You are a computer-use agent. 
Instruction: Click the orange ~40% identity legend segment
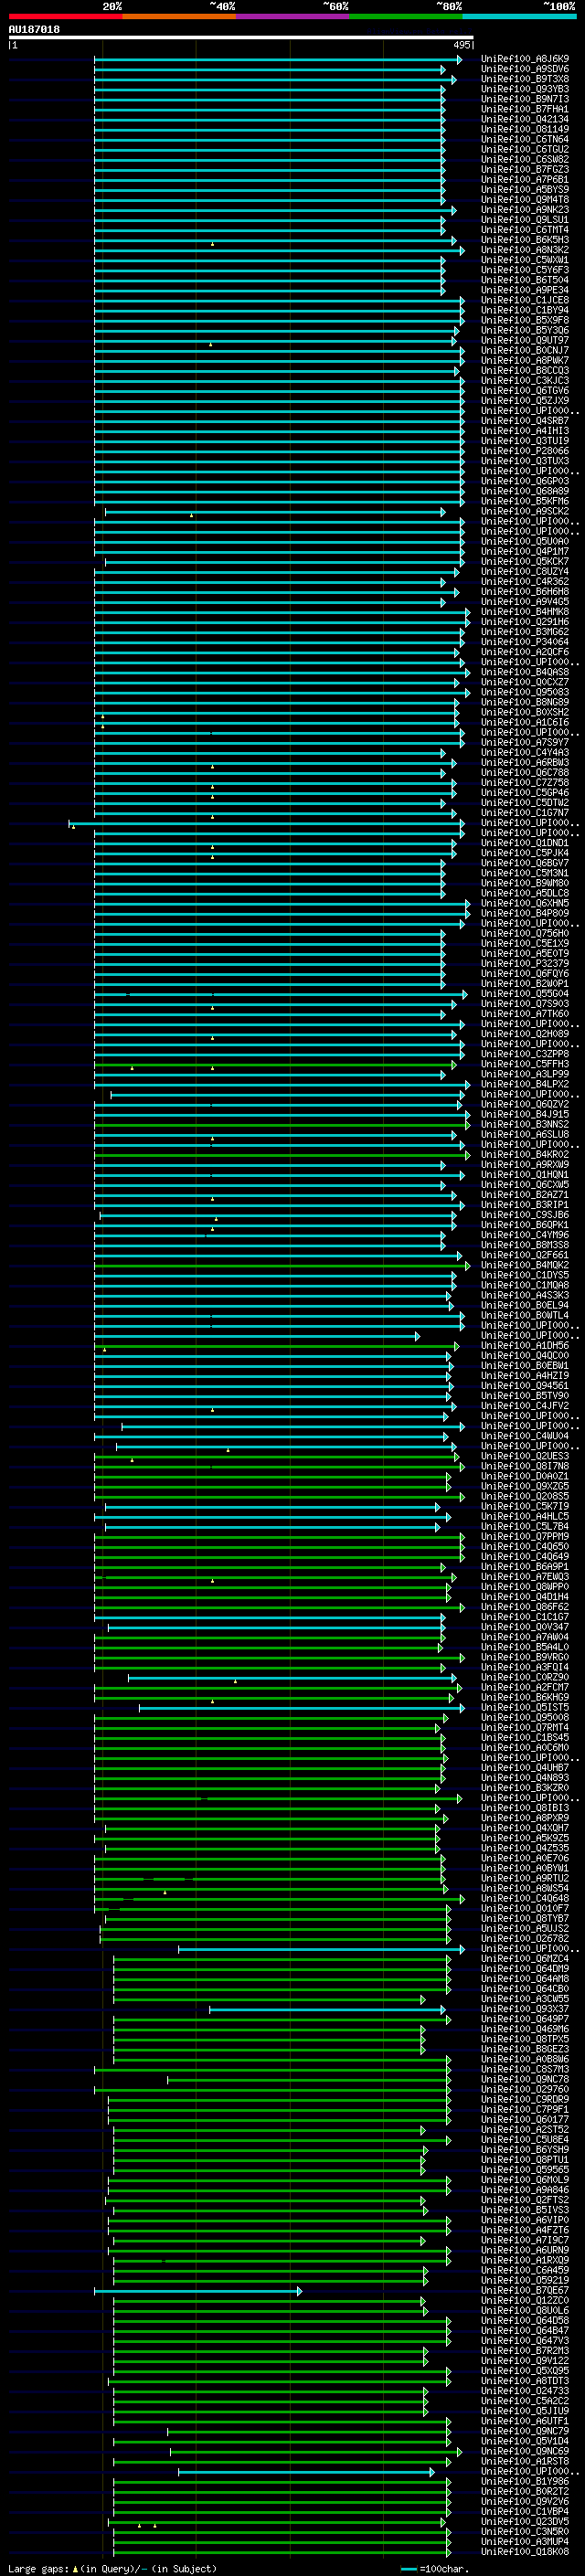[179, 16]
